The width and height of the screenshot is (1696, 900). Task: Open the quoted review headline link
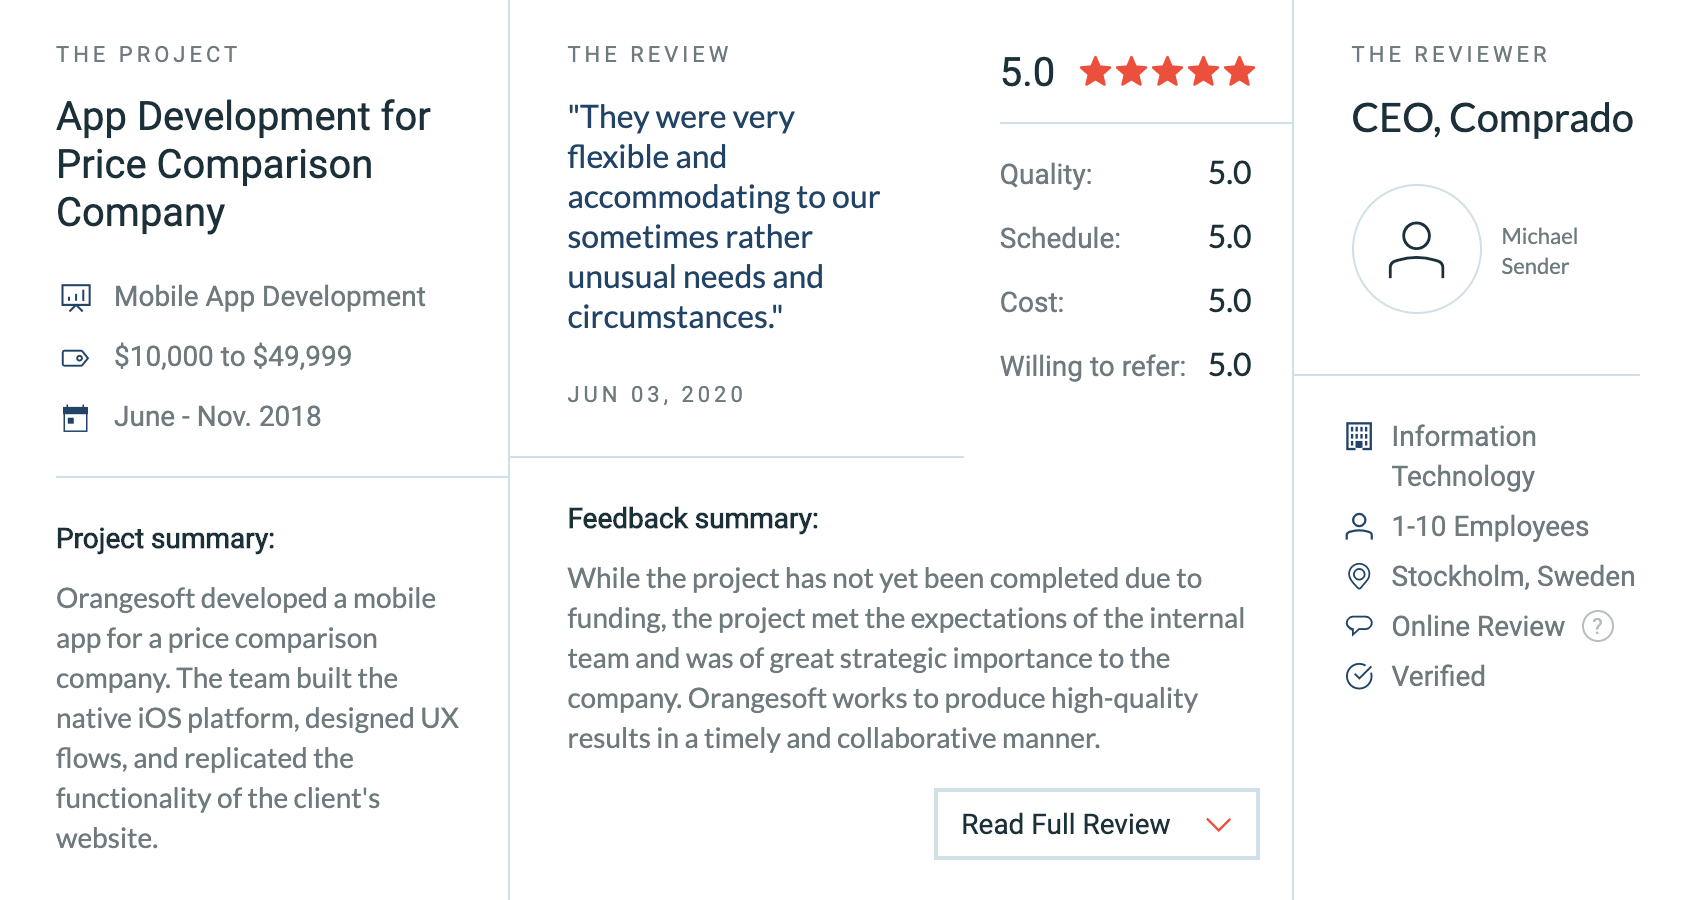[x=724, y=217]
